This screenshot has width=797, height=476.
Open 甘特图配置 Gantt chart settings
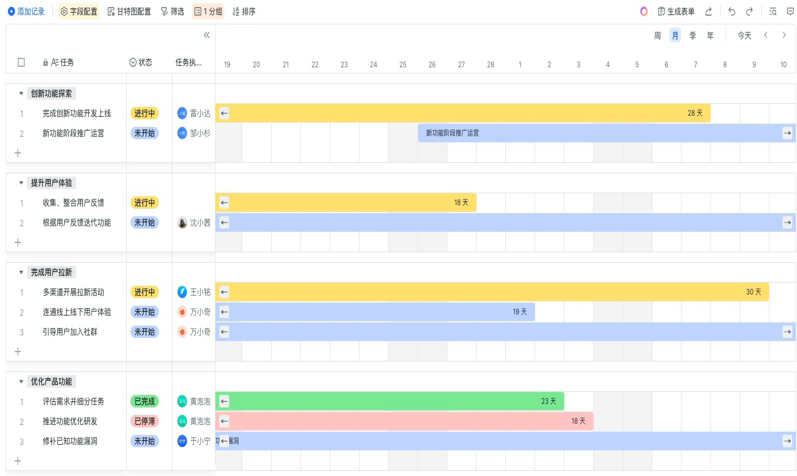(x=129, y=12)
